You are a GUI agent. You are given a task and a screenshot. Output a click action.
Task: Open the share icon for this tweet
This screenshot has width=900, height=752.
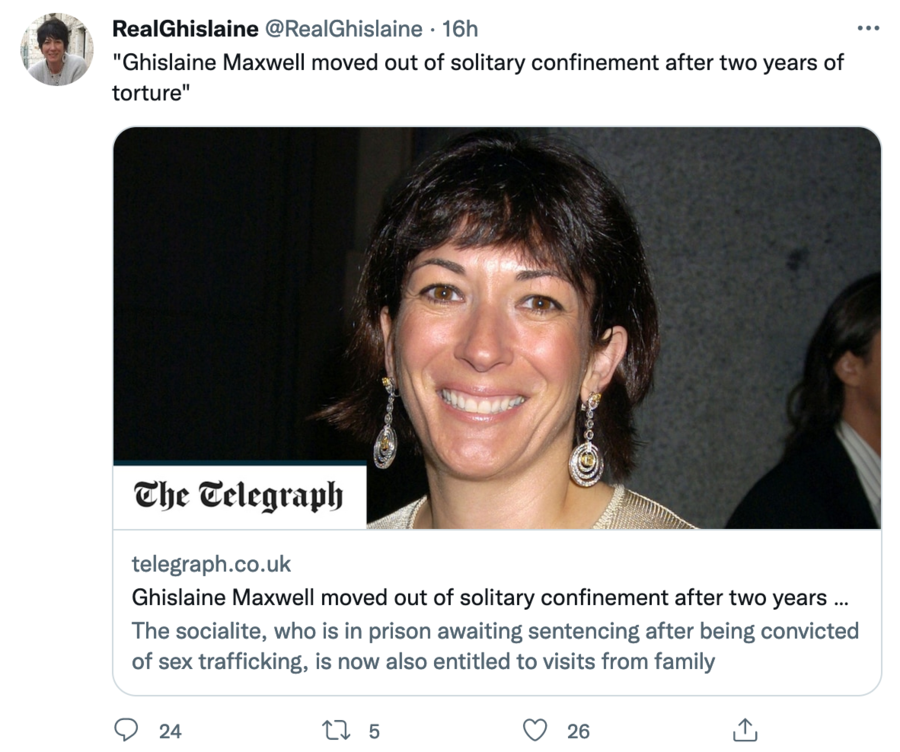(744, 730)
